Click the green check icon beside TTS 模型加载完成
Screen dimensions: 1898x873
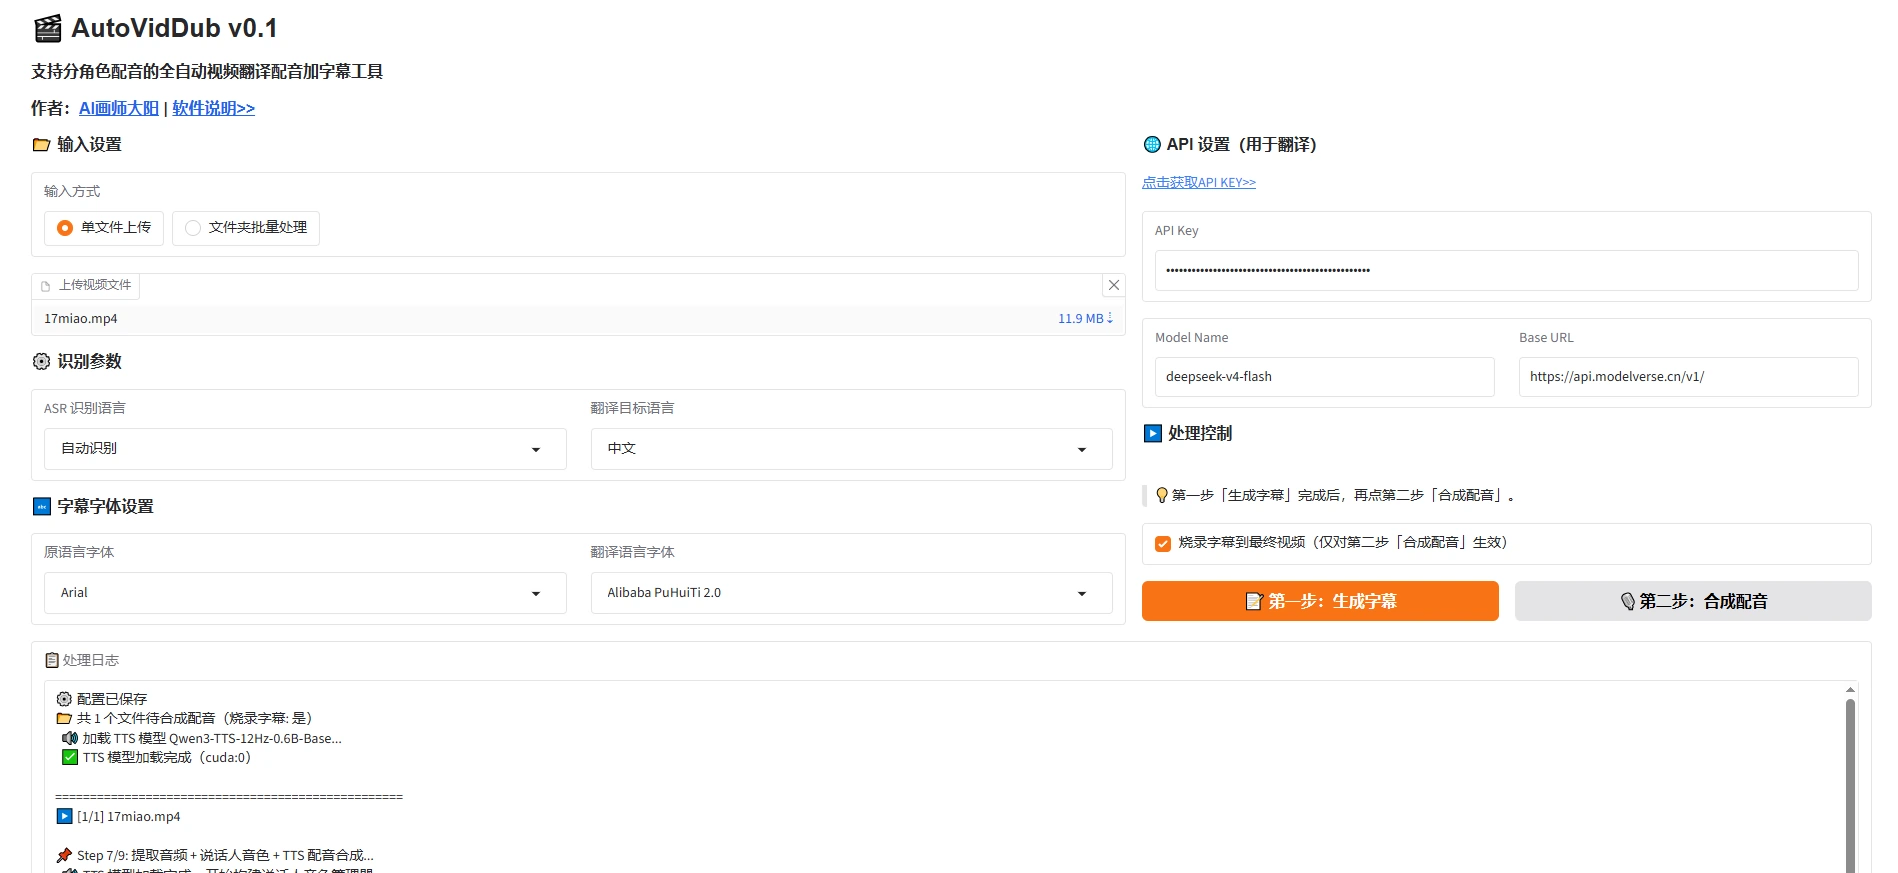[70, 757]
